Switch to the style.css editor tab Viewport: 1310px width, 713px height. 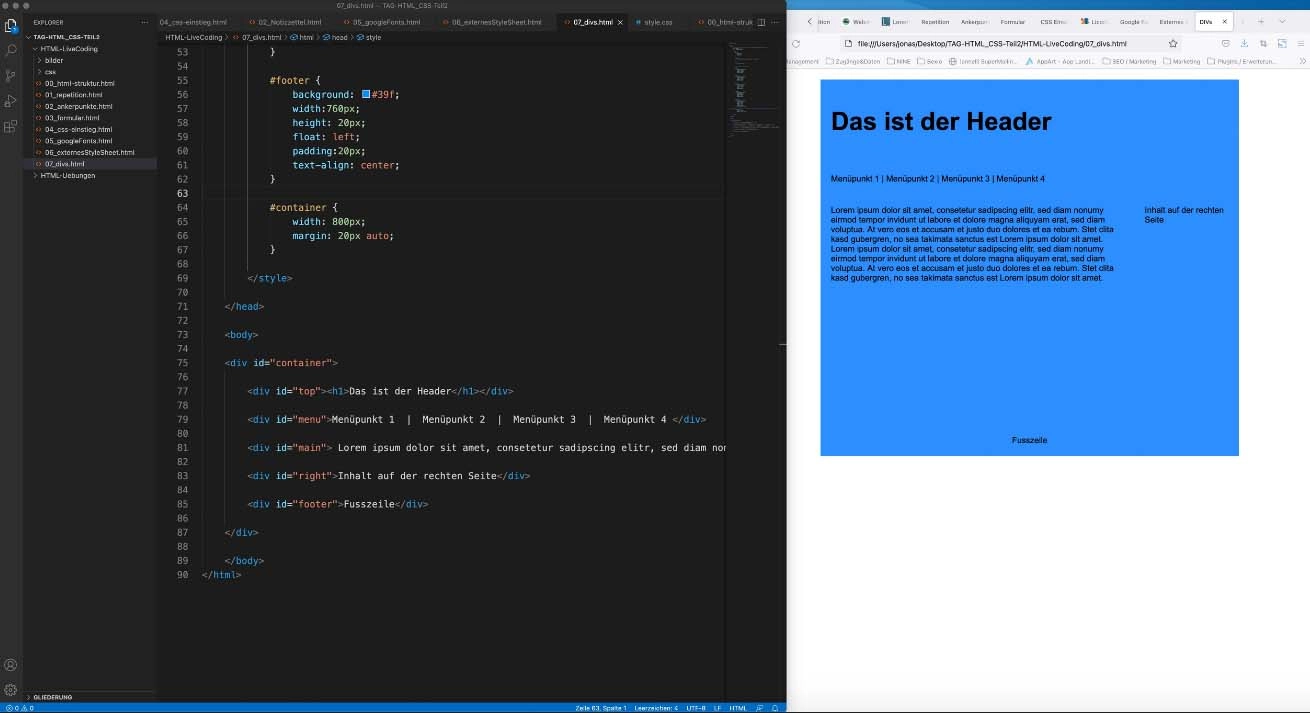pyautogui.click(x=657, y=22)
